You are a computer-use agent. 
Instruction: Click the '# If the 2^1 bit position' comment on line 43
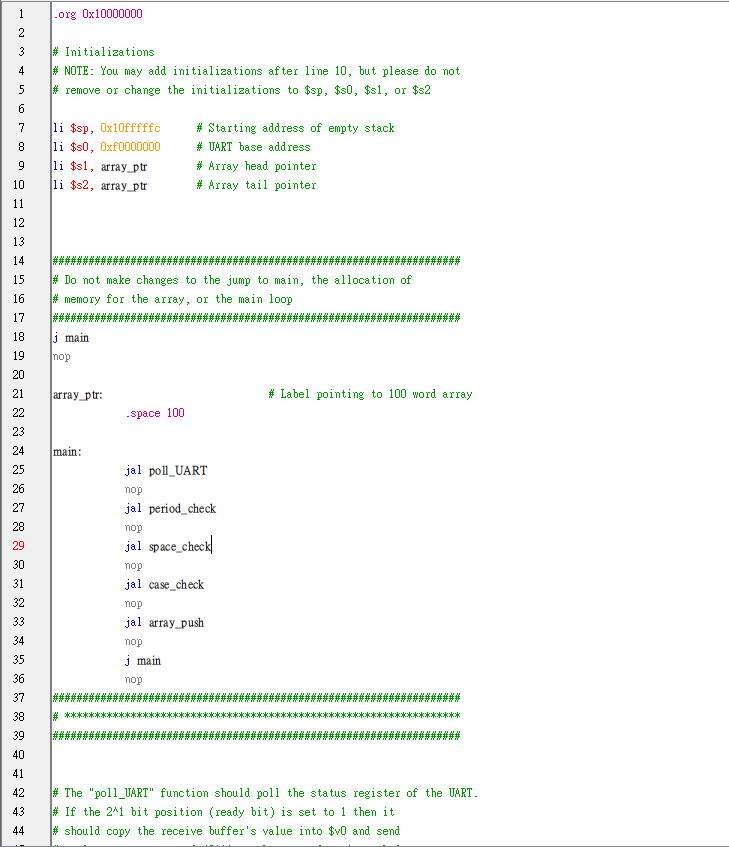click(224, 812)
